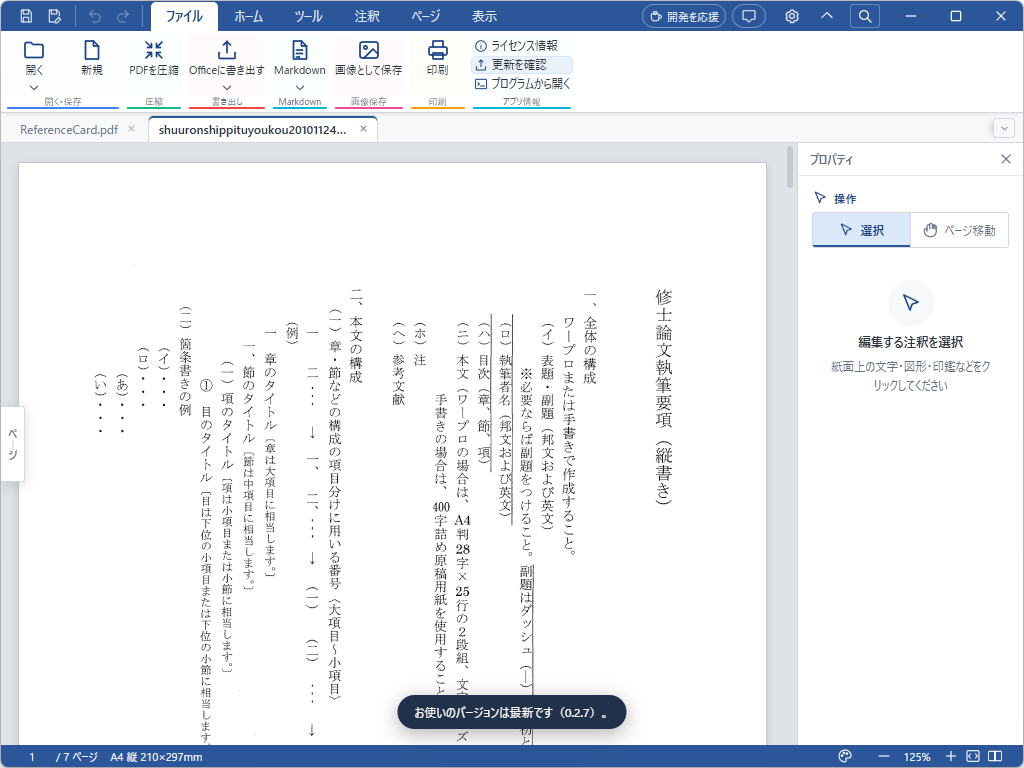Select the 選択 mode
The height and width of the screenshot is (768, 1024).
click(861, 230)
